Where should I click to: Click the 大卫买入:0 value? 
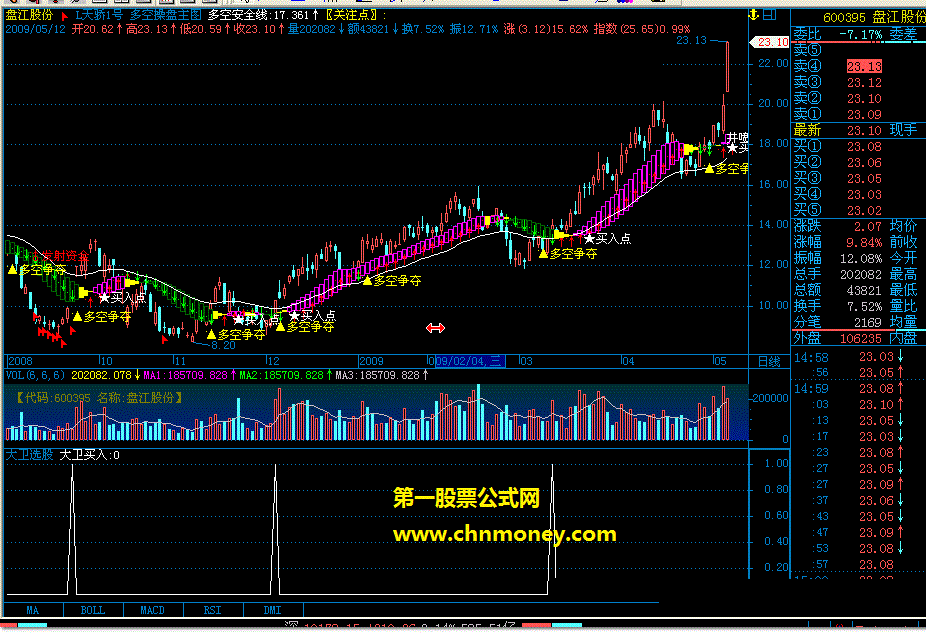(90, 455)
